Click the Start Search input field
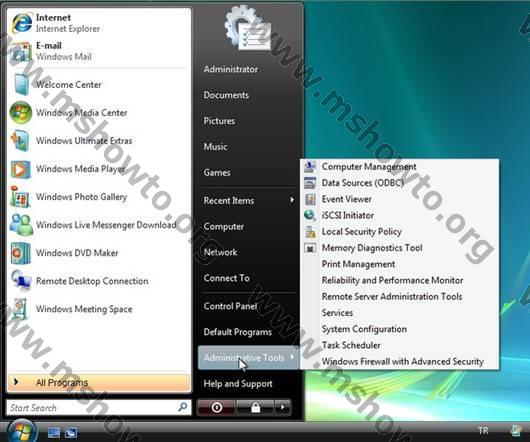This screenshot has height=442, width=530. coord(99,408)
